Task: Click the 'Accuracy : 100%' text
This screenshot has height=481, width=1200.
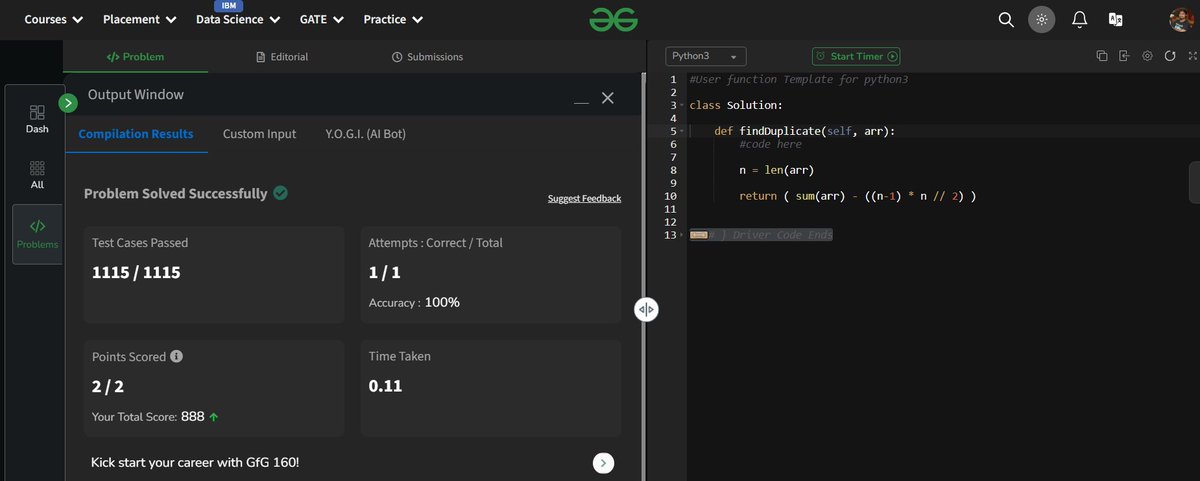Action: click(414, 302)
